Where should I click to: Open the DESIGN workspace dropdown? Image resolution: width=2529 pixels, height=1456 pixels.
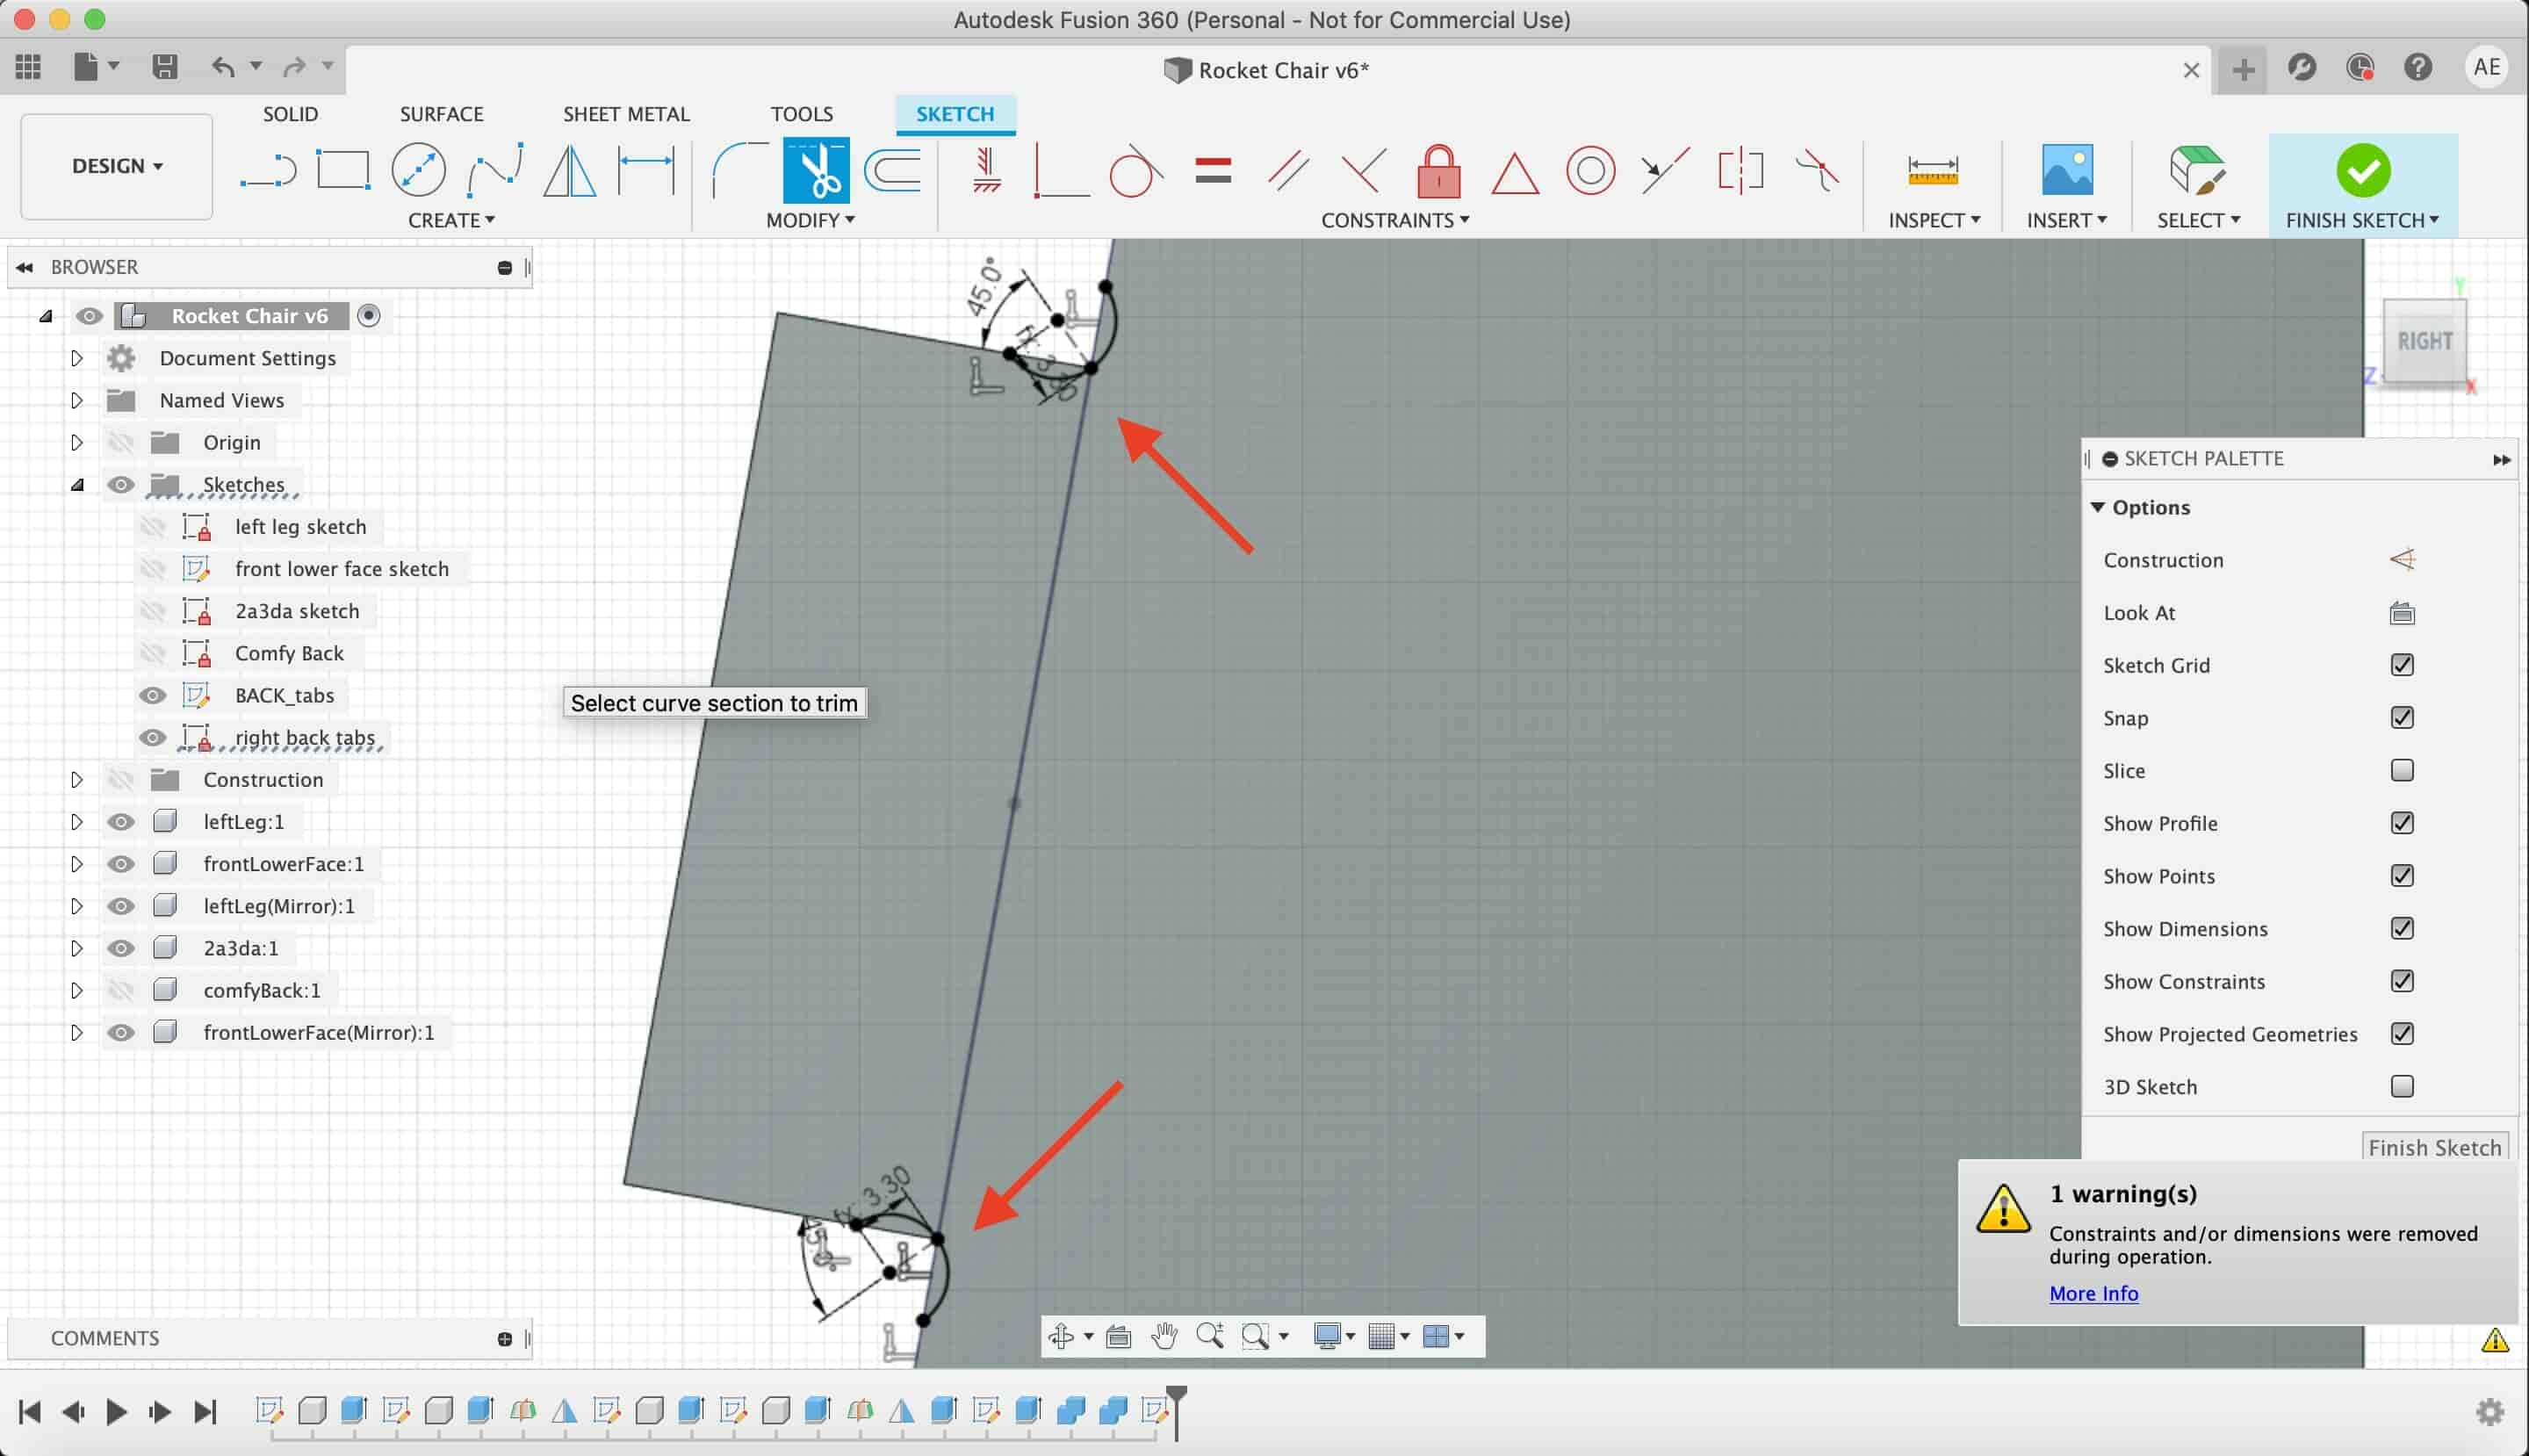click(x=117, y=166)
